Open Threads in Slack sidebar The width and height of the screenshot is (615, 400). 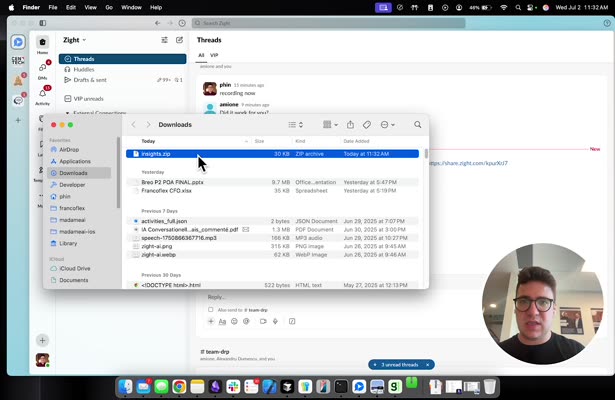pyautogui.click(x=122, y=59)
